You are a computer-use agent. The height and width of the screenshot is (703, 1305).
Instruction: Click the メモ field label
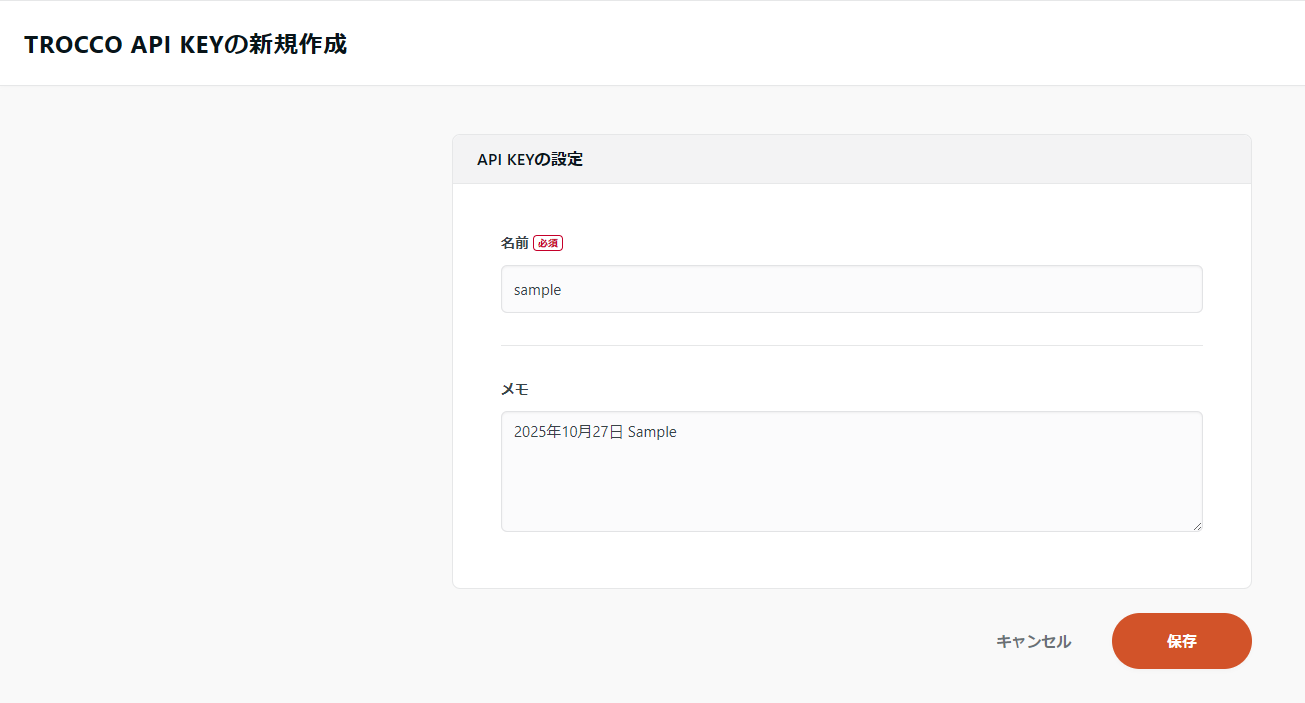514,389
